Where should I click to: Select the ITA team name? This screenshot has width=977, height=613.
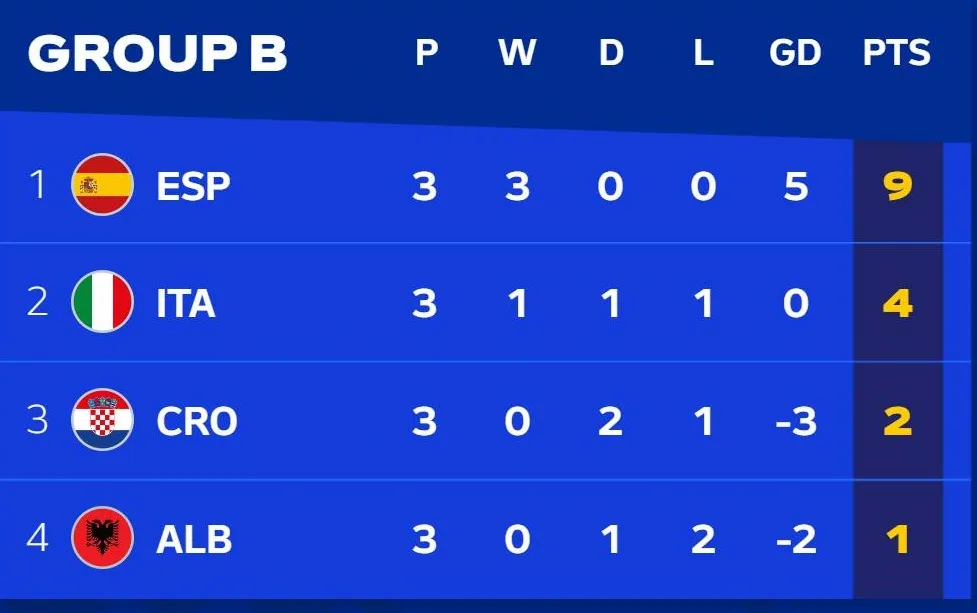(186, 303)
